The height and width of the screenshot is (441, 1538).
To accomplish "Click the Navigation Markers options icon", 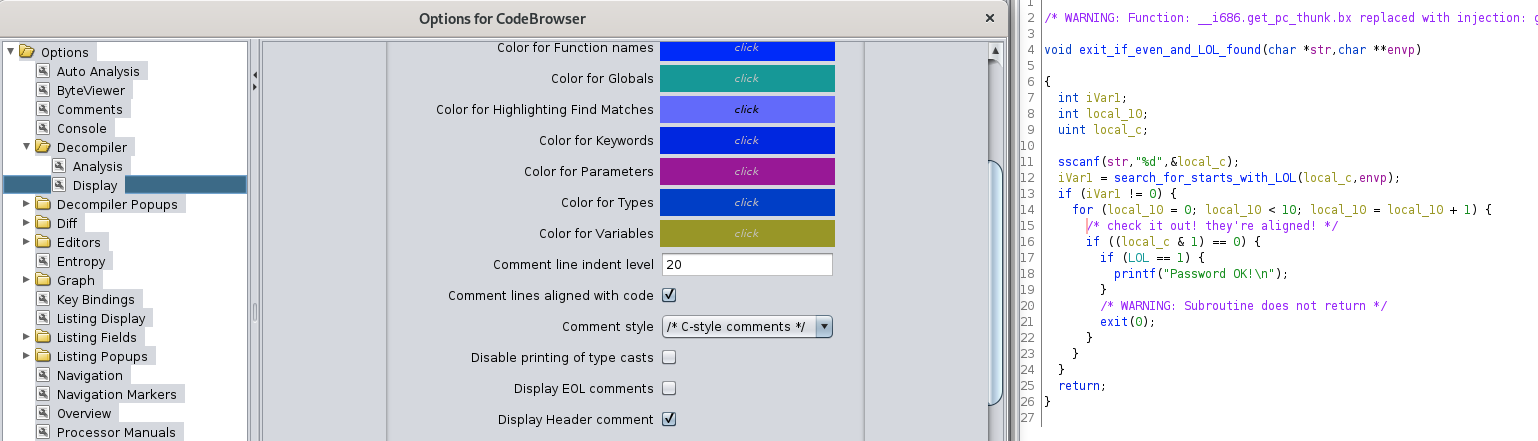I will [x=43, y=394].
